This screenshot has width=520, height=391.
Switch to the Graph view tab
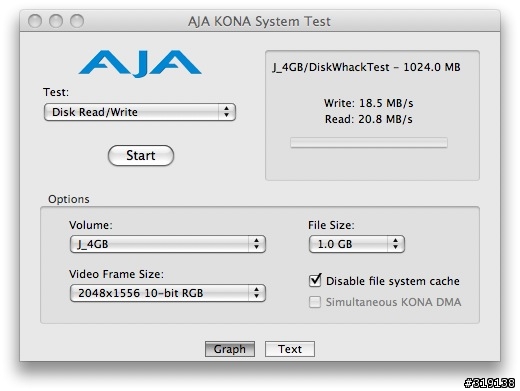(230, 349)
